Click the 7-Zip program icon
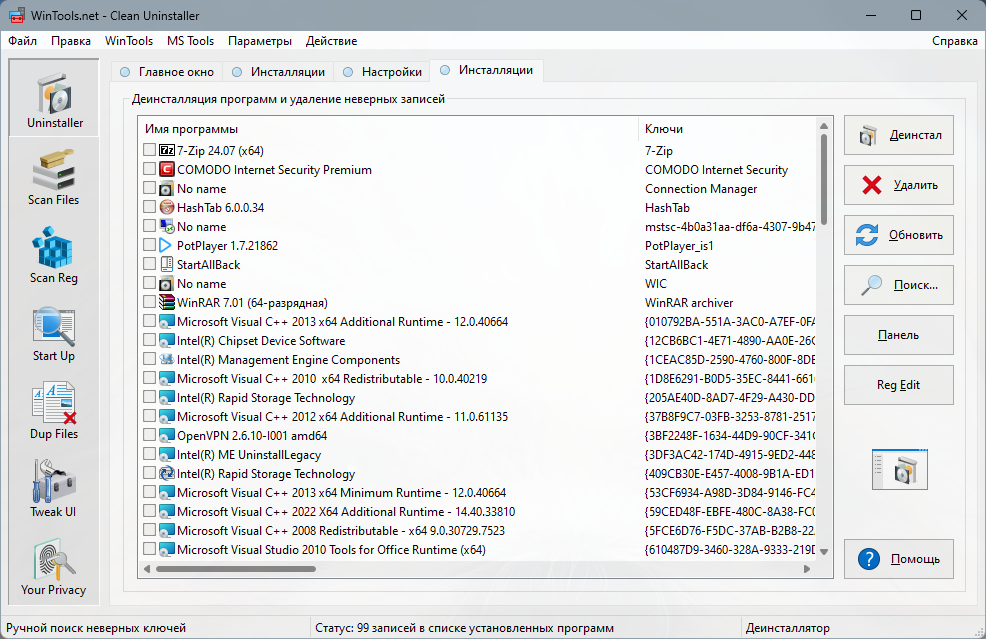 click(167, 150)
